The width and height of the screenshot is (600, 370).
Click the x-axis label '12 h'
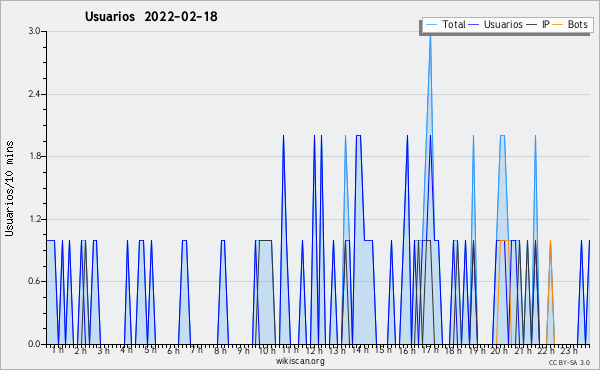tap(314, 351)
